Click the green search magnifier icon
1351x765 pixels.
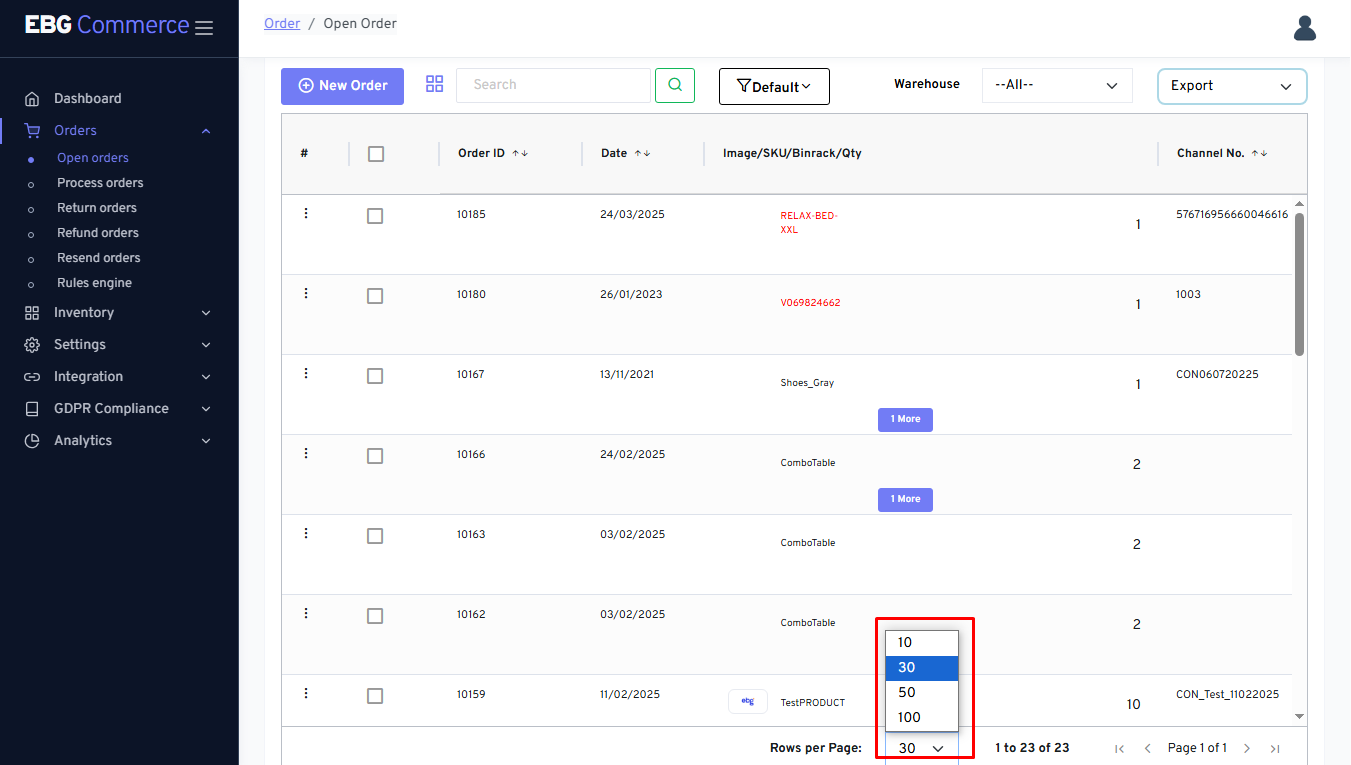[x=675, y=85]
